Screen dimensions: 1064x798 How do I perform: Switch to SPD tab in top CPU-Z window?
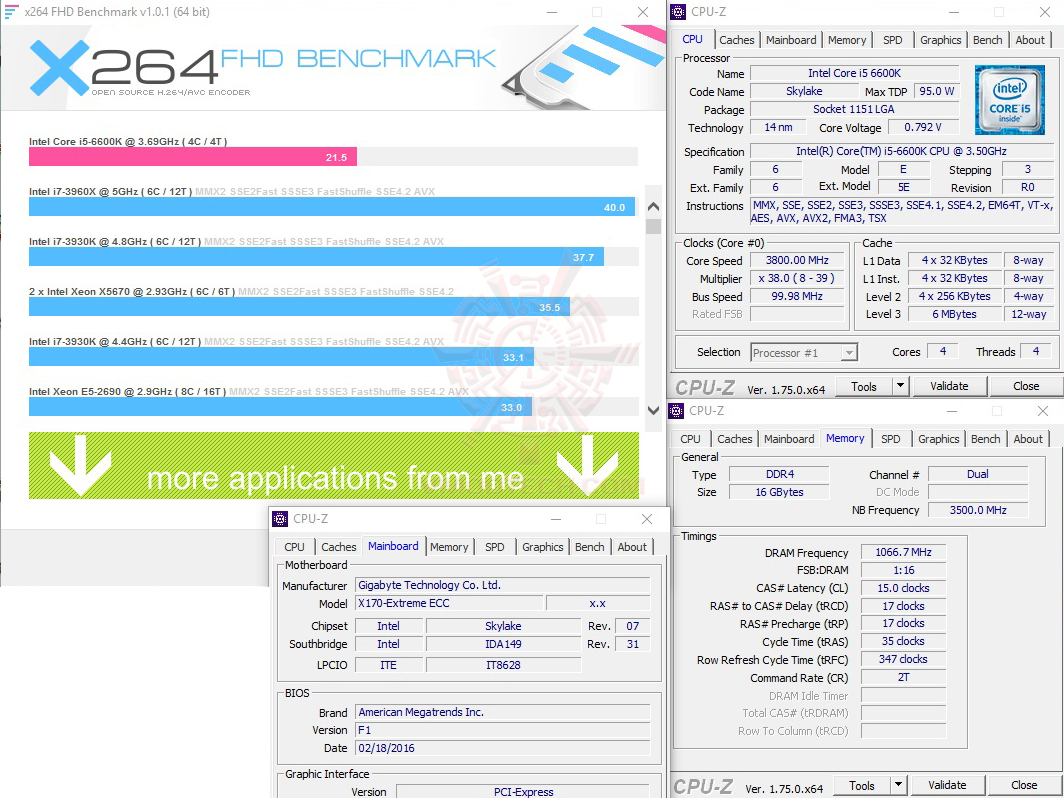coord(892,40)
